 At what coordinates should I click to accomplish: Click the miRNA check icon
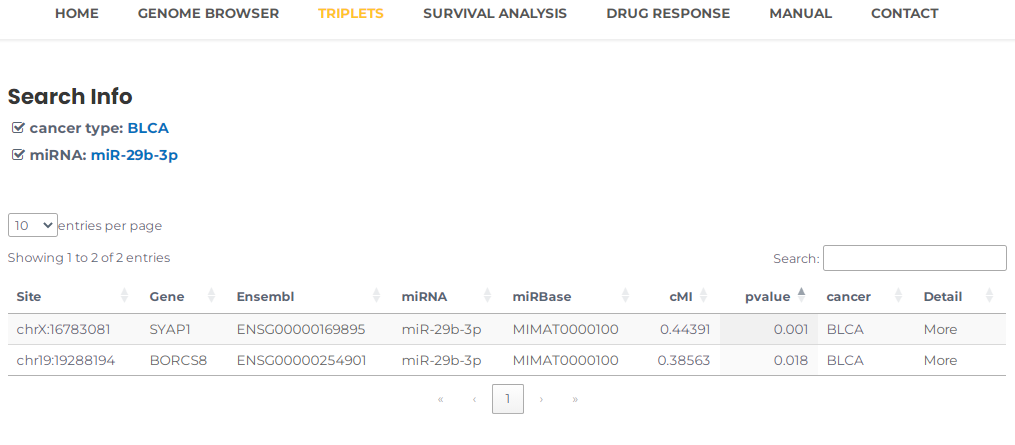tap(18, 155)
